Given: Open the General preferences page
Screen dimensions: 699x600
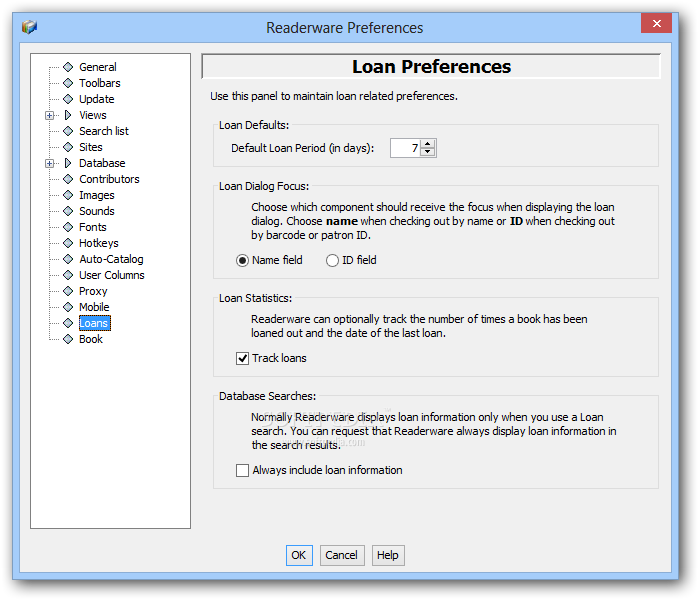Looking at the screenshot, I should pyautogui.click(x=98, y=67).
